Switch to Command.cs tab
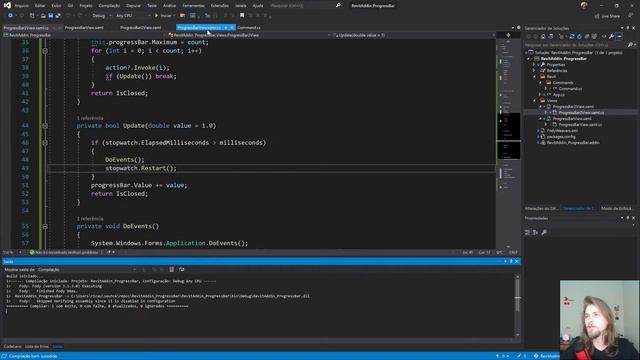640x360 pixels. [x=249, y=28]
